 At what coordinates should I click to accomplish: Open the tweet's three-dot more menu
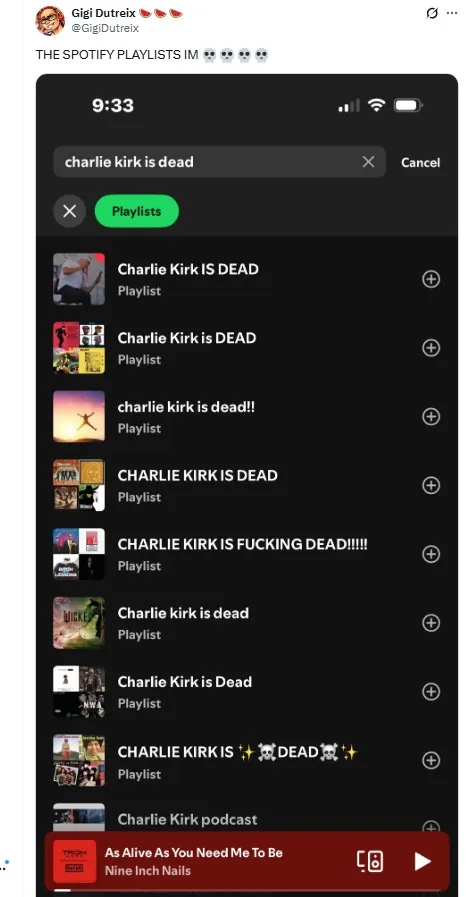pos(452,13)
